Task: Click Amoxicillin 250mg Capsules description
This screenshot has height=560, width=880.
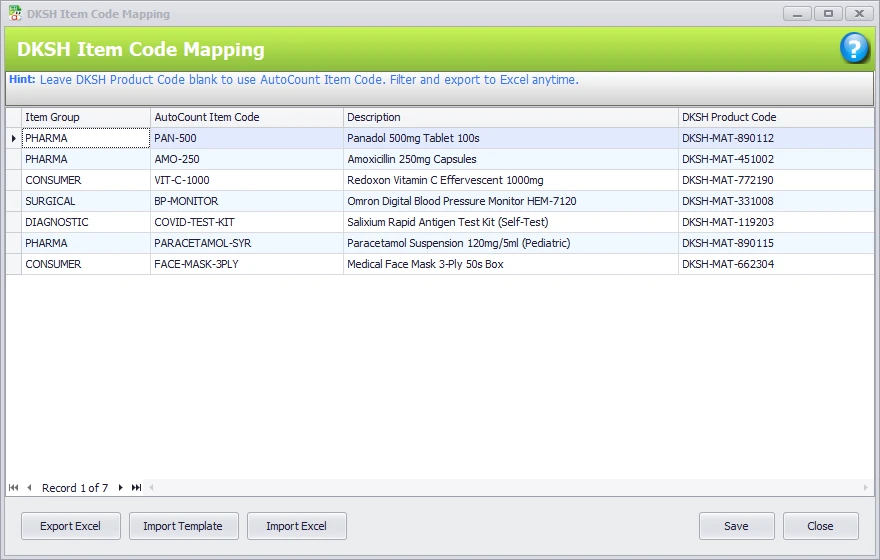Action: pos(511,159)
